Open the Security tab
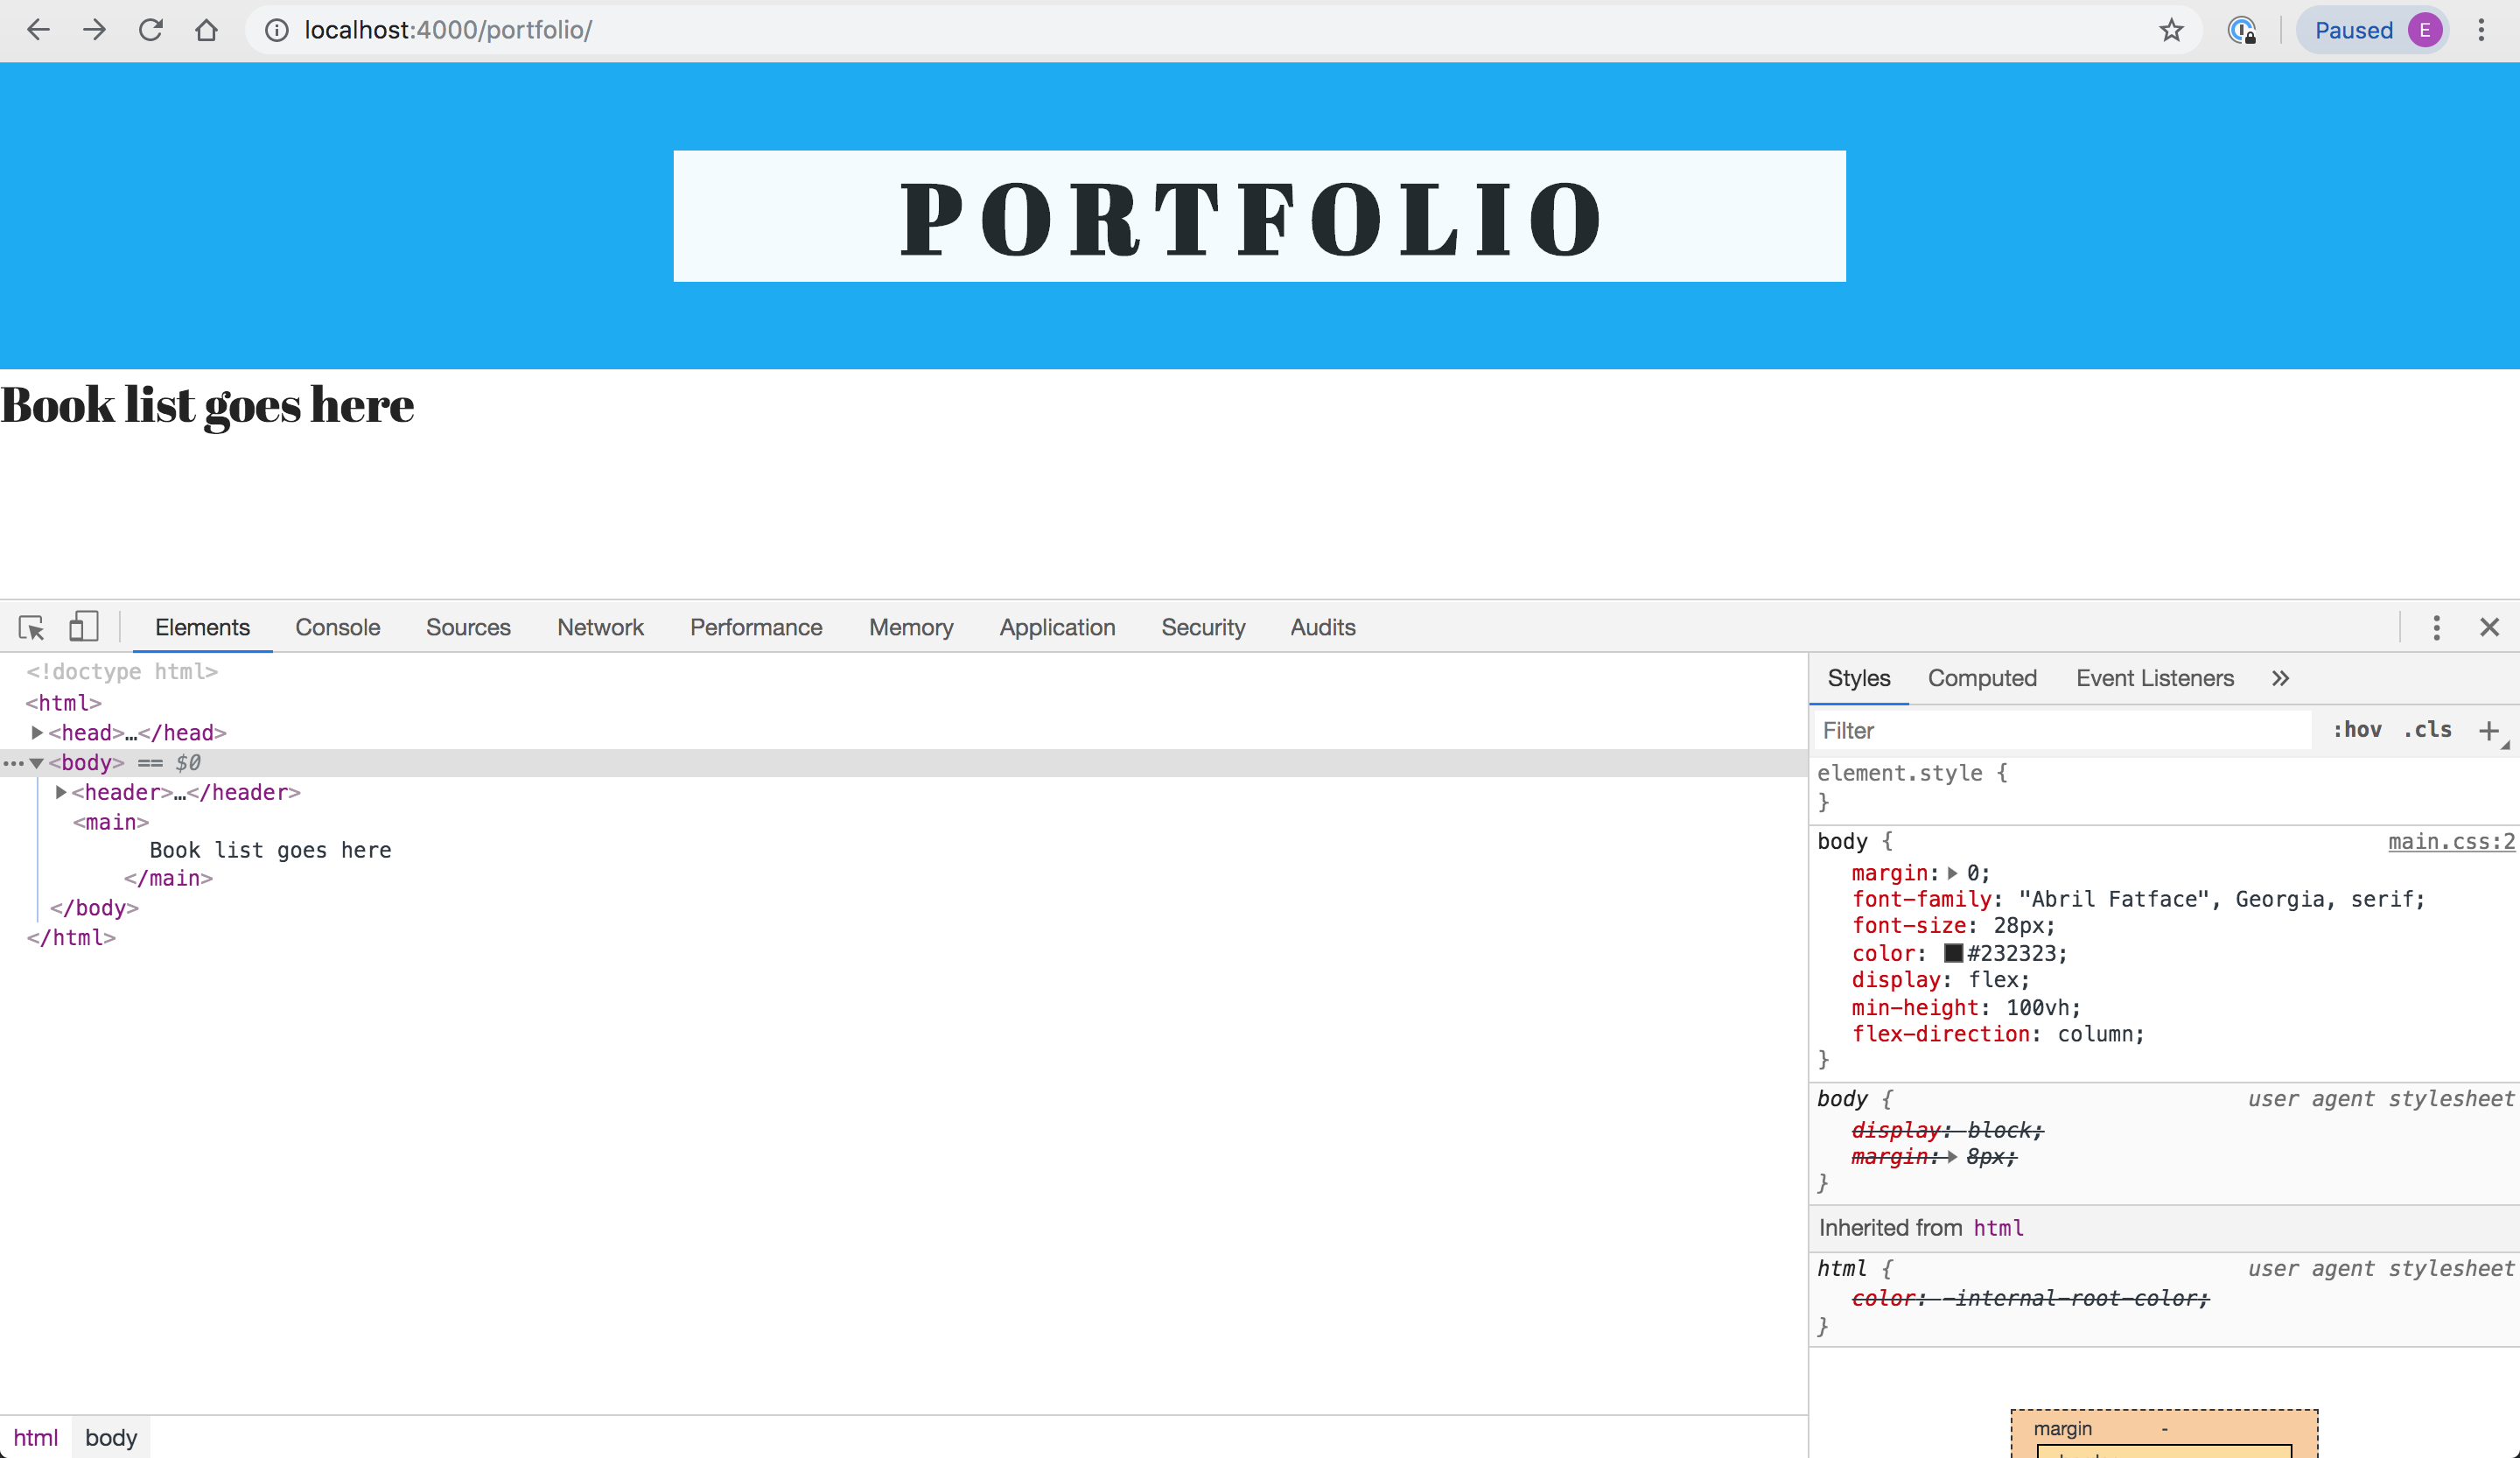 1203,627
